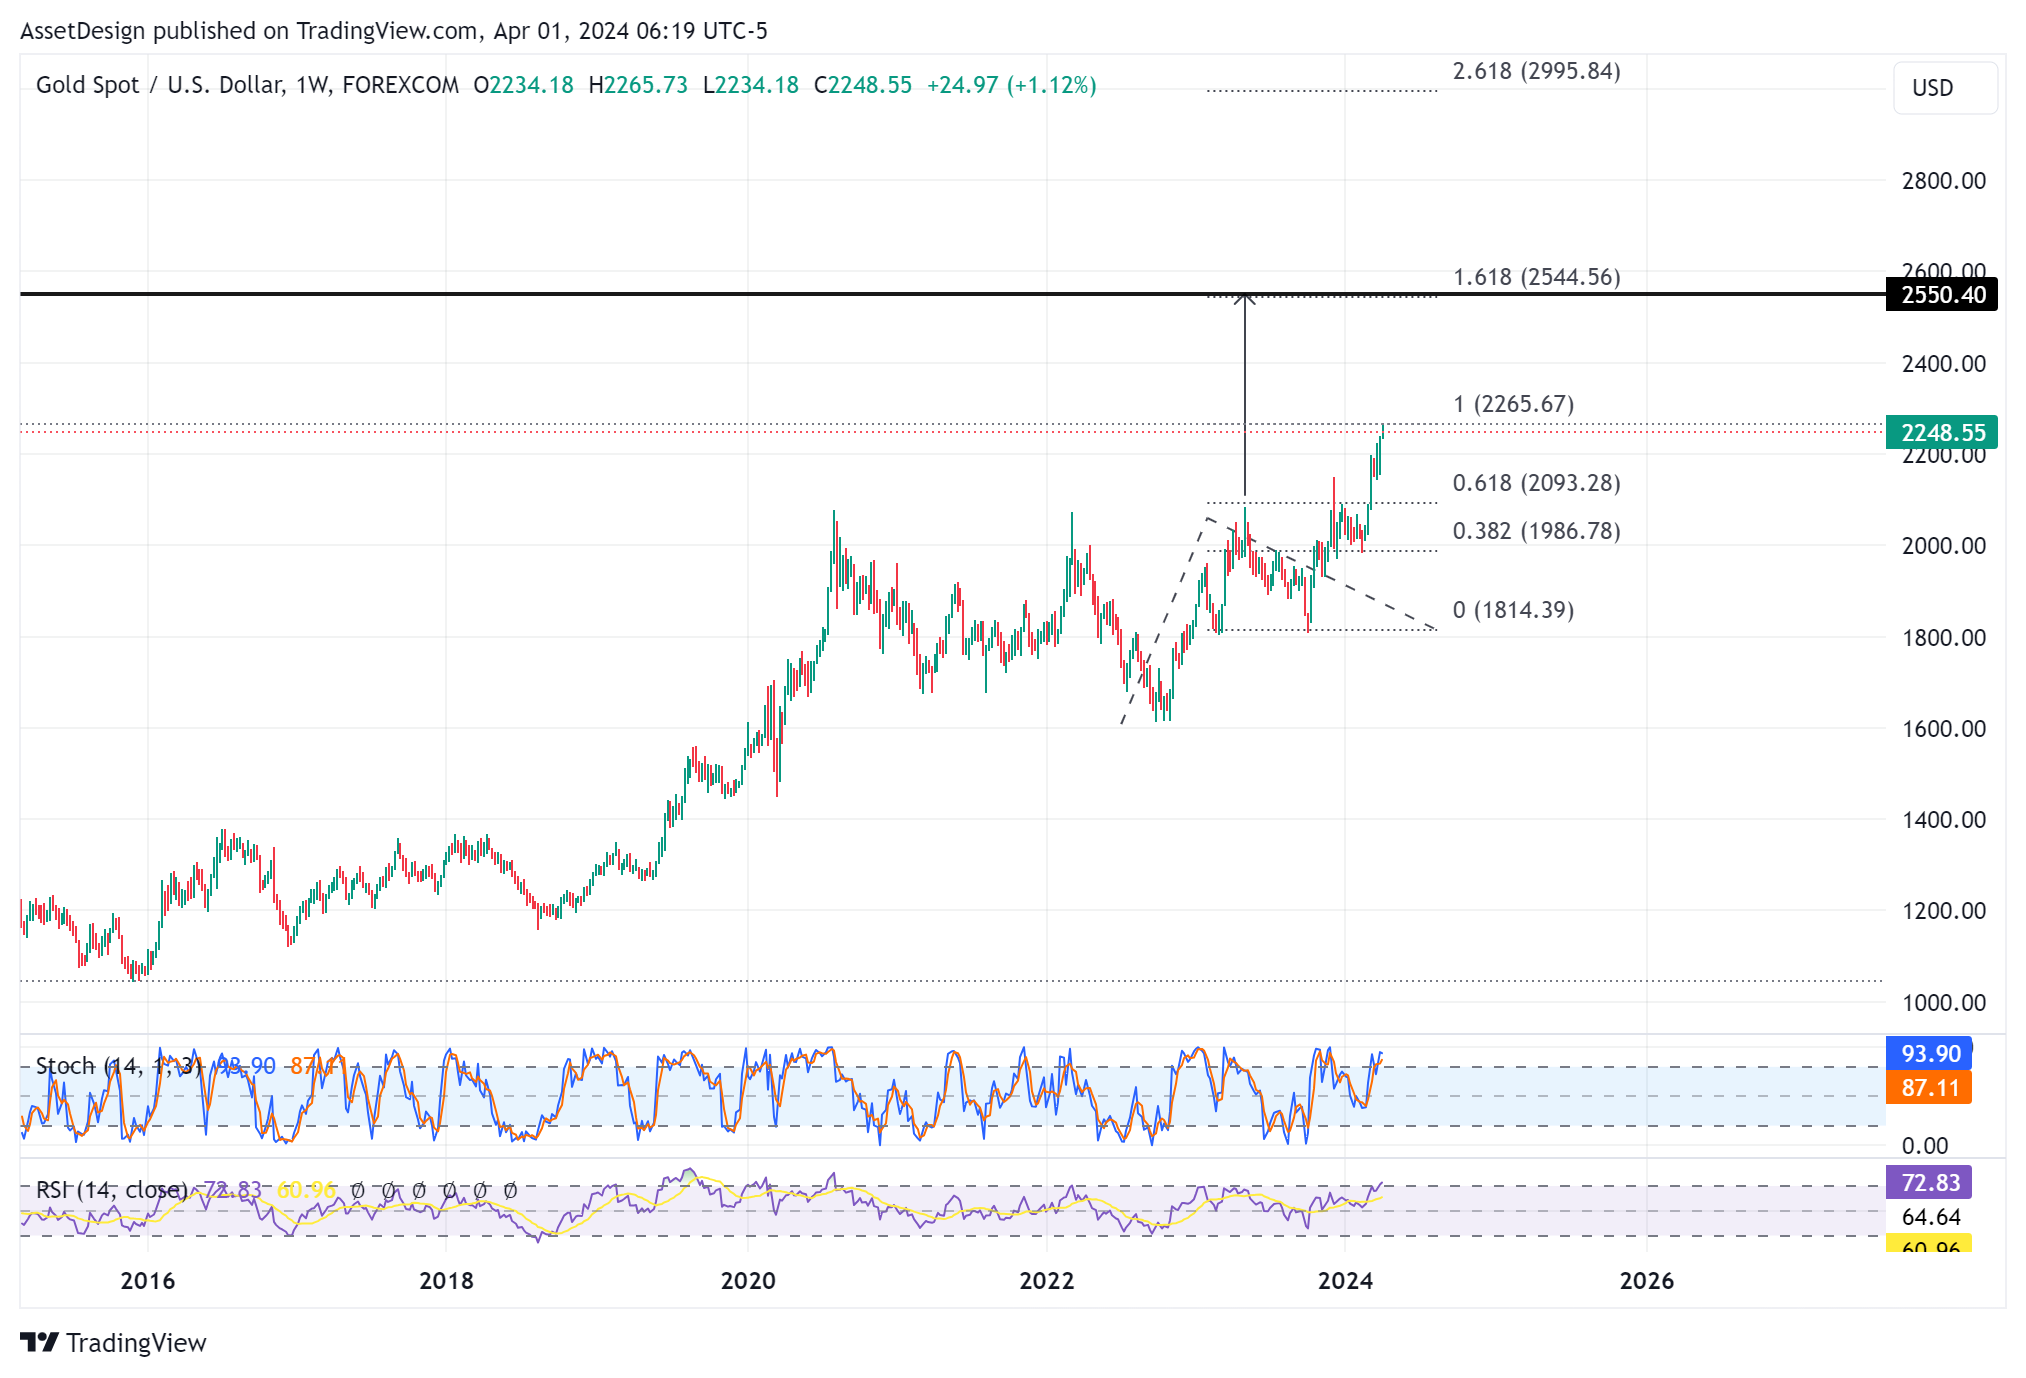
Task: Click the 0 (1814.39) Fibonacci label
Action: (1513, 610)
